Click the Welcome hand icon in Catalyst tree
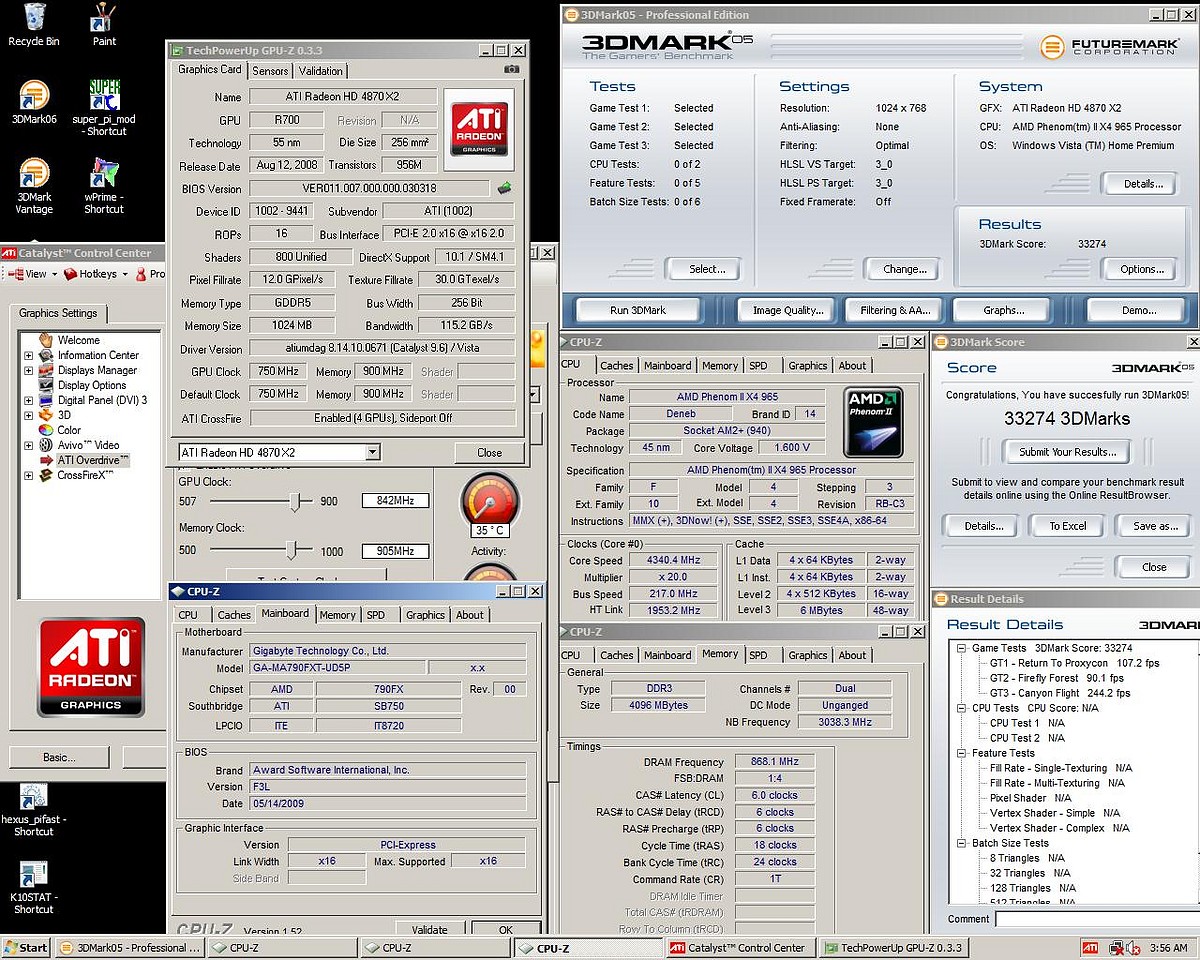The height and width of the screenshot is (960, 1200). point(45,340)
